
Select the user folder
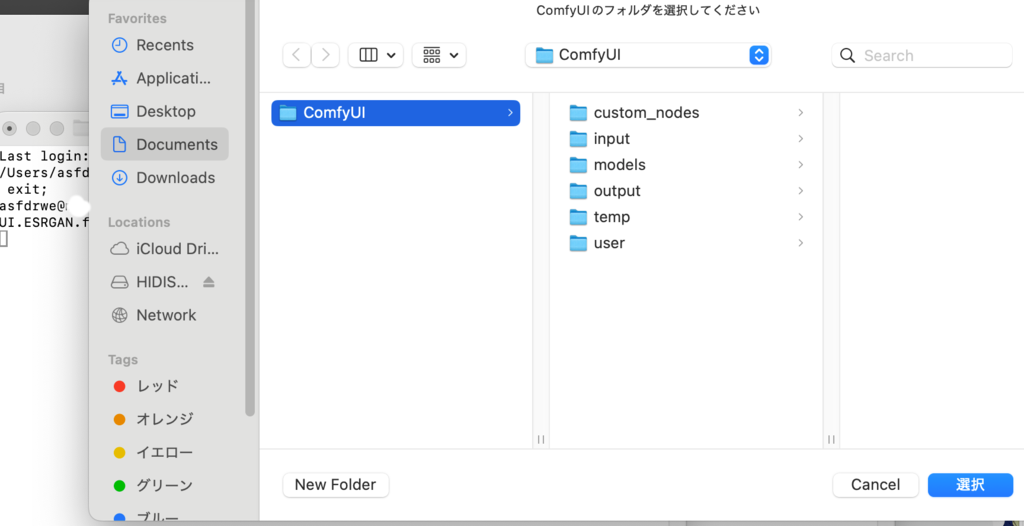click(686, 243)
